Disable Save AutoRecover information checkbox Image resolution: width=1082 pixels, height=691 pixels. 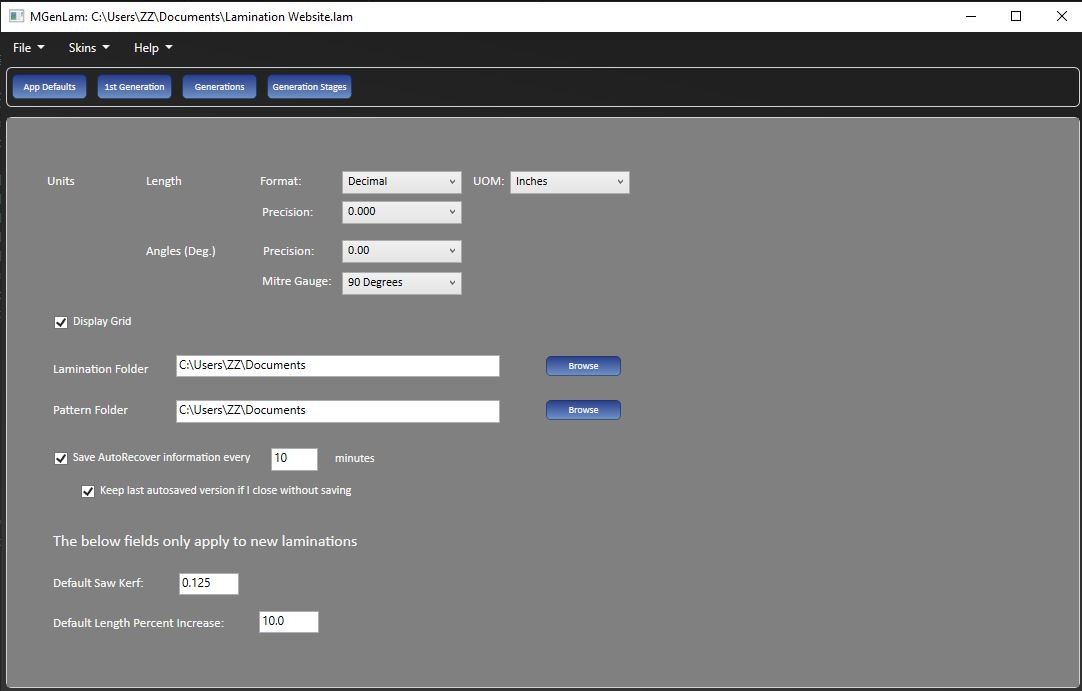click(61, 458)
